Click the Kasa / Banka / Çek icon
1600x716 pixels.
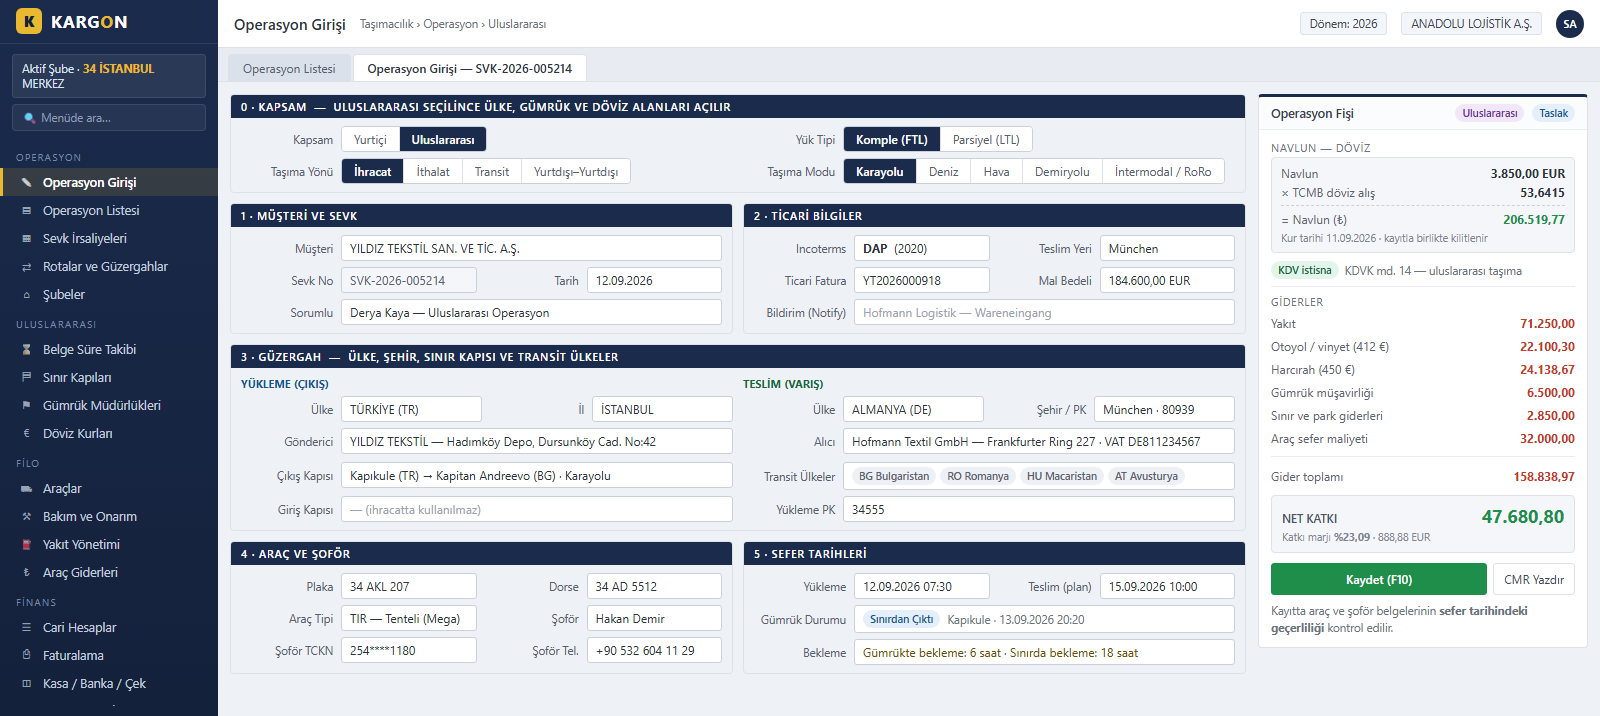pyautogui.click(x=27, y=683)
